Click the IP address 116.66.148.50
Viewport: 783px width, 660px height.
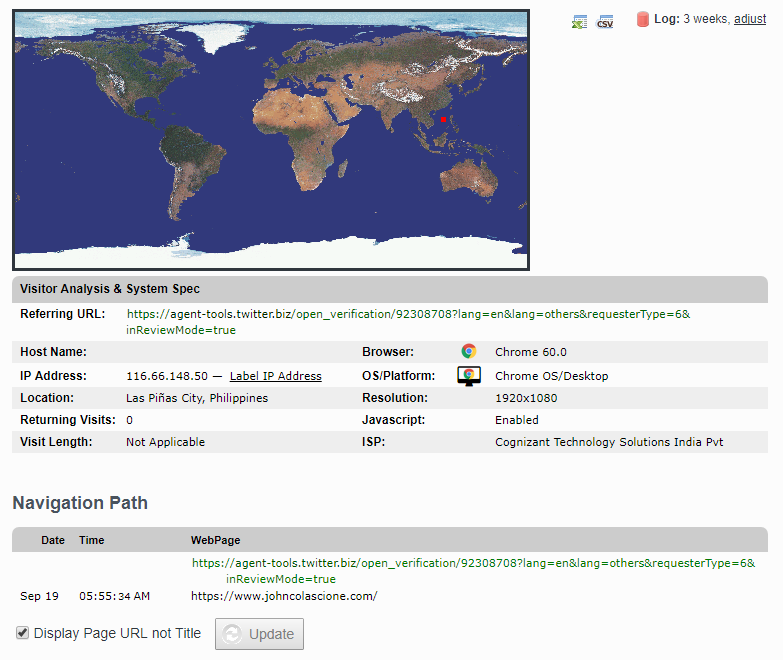pos(167,376)
